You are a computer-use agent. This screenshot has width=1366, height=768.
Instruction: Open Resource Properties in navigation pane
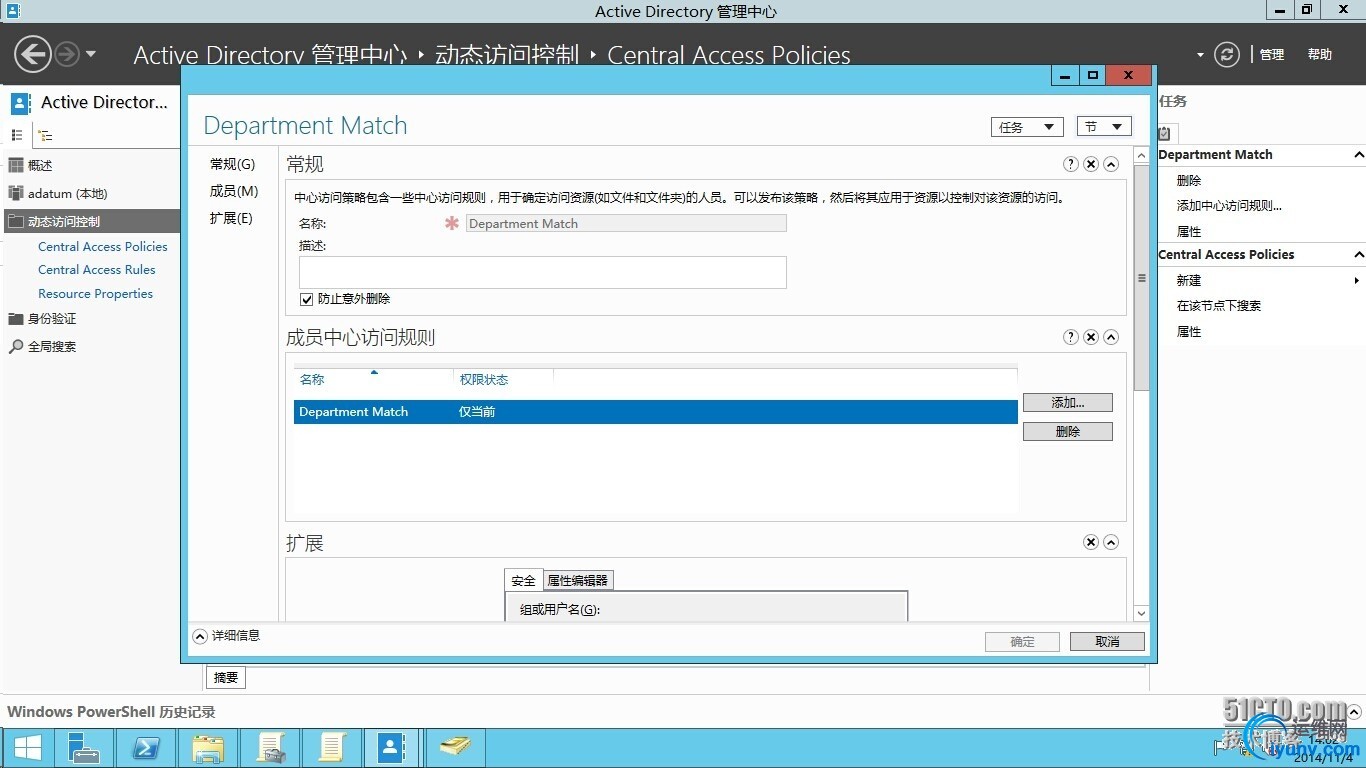click(95, 293)
